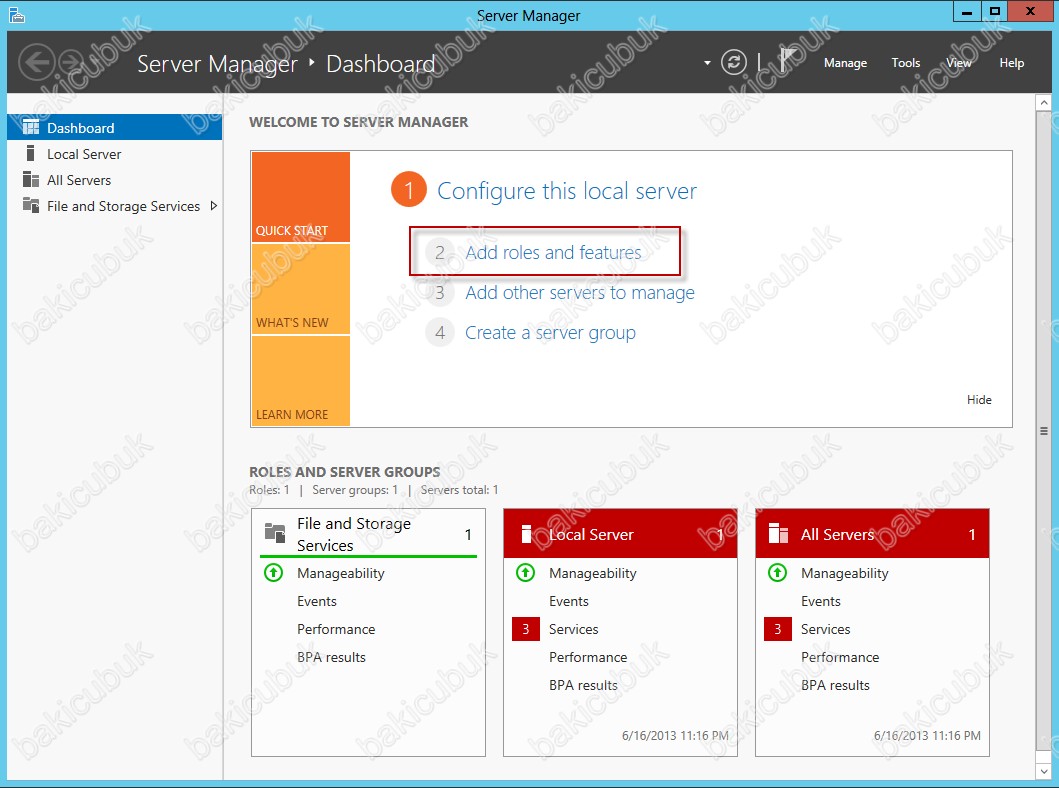This screenshot has width=1059, height=788.
Task: Select All Servers in the navigation pane
Action: pyautogui.click(x=115, y=180)
